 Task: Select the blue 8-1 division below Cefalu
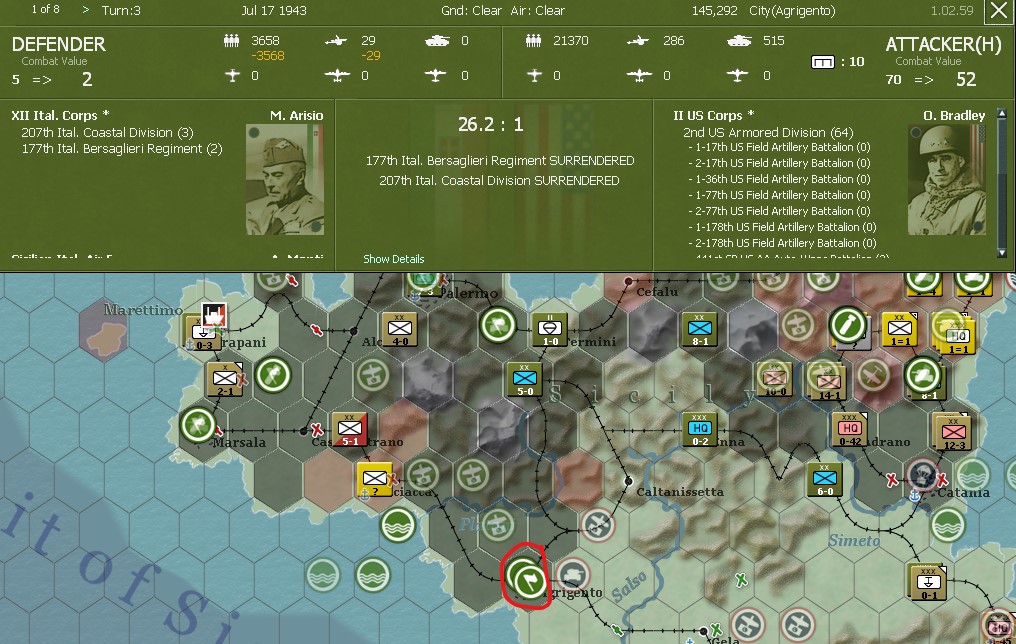pyautogui.click(x=700, y=330)
